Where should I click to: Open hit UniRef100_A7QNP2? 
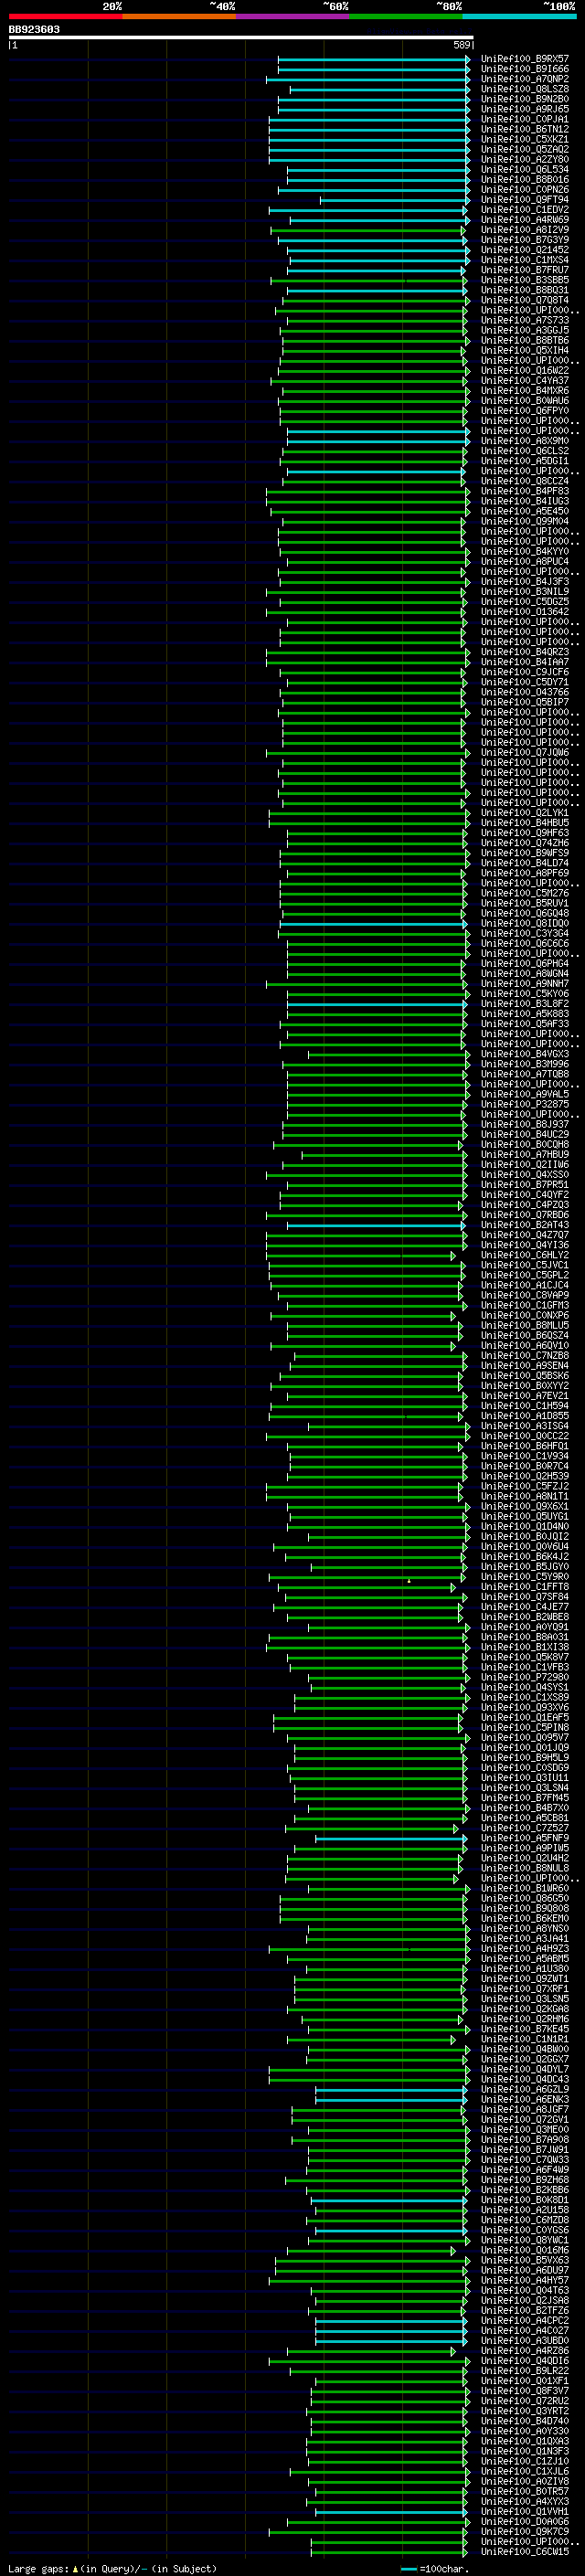coord(524,79)
